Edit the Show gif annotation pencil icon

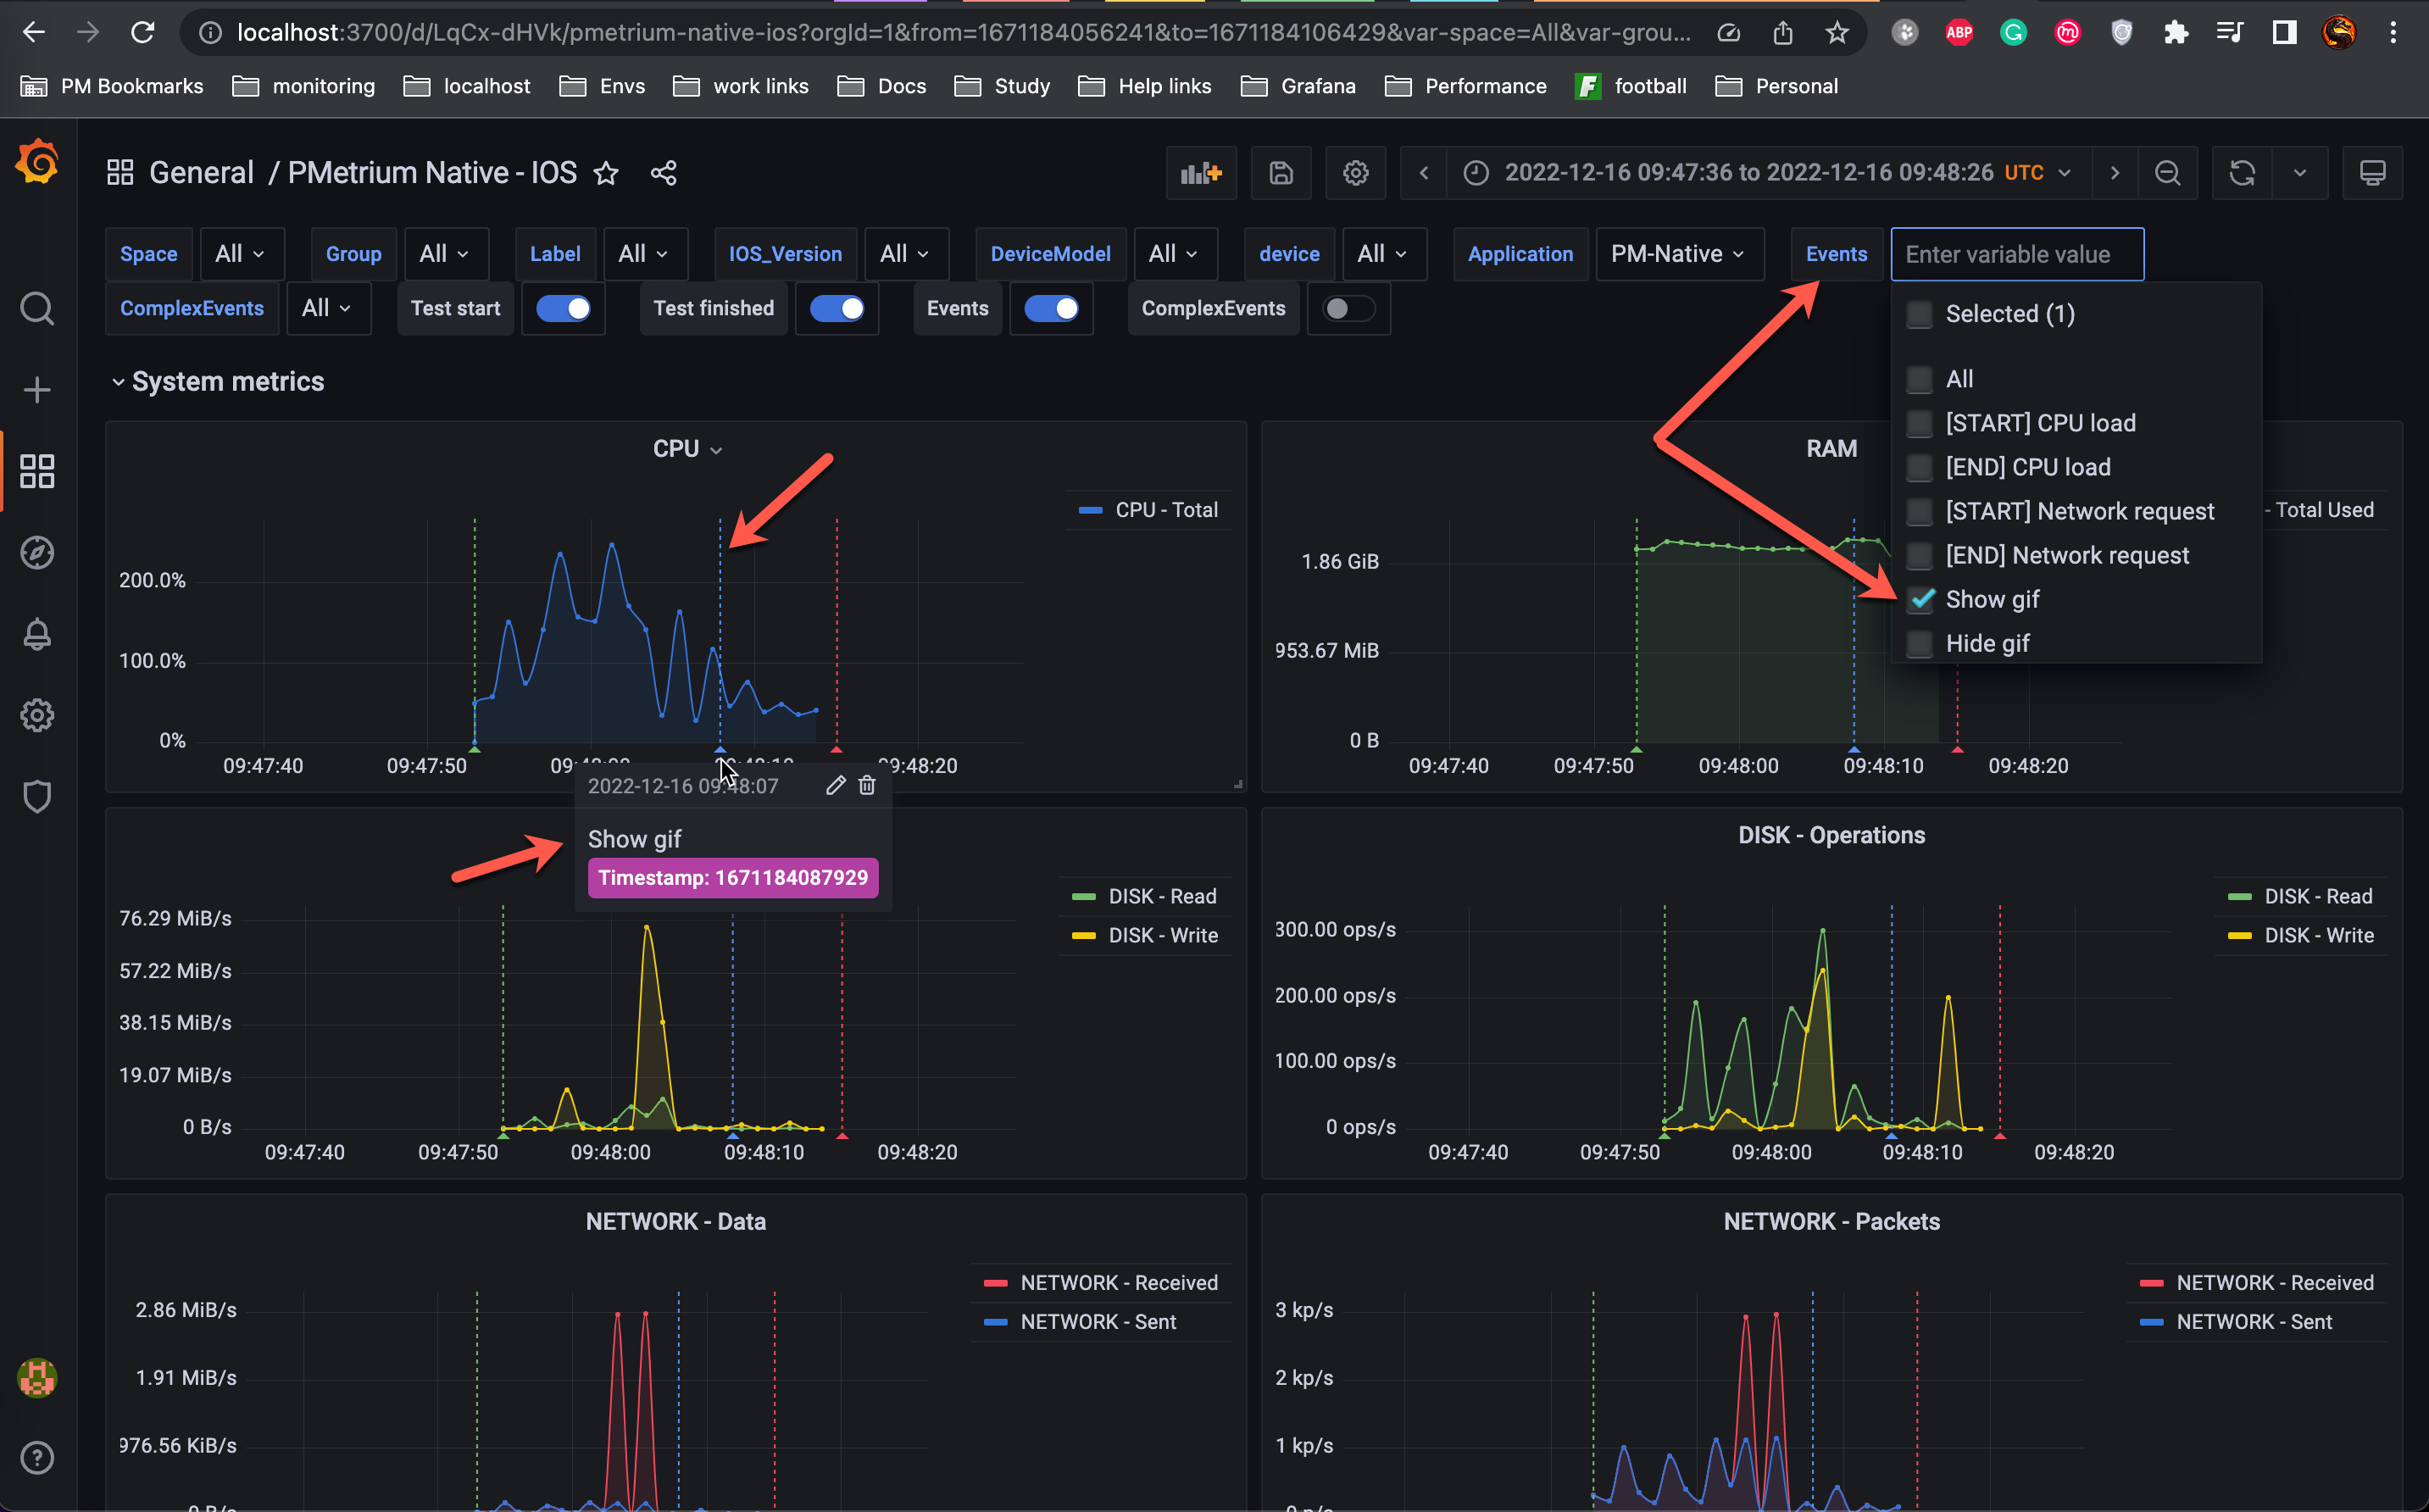835,786
